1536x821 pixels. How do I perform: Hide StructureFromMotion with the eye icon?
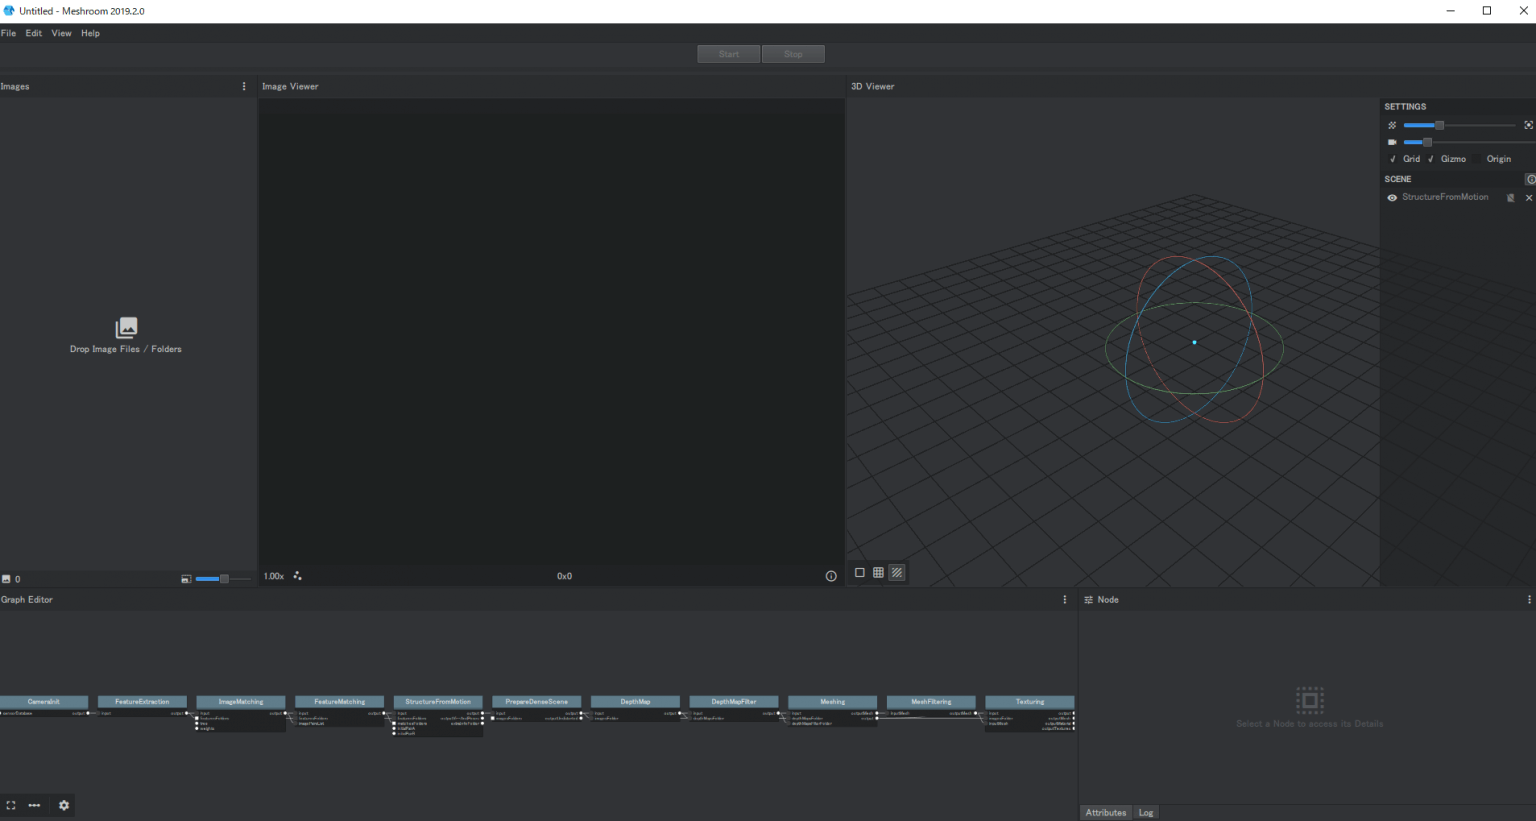(x=1392, y=198)
